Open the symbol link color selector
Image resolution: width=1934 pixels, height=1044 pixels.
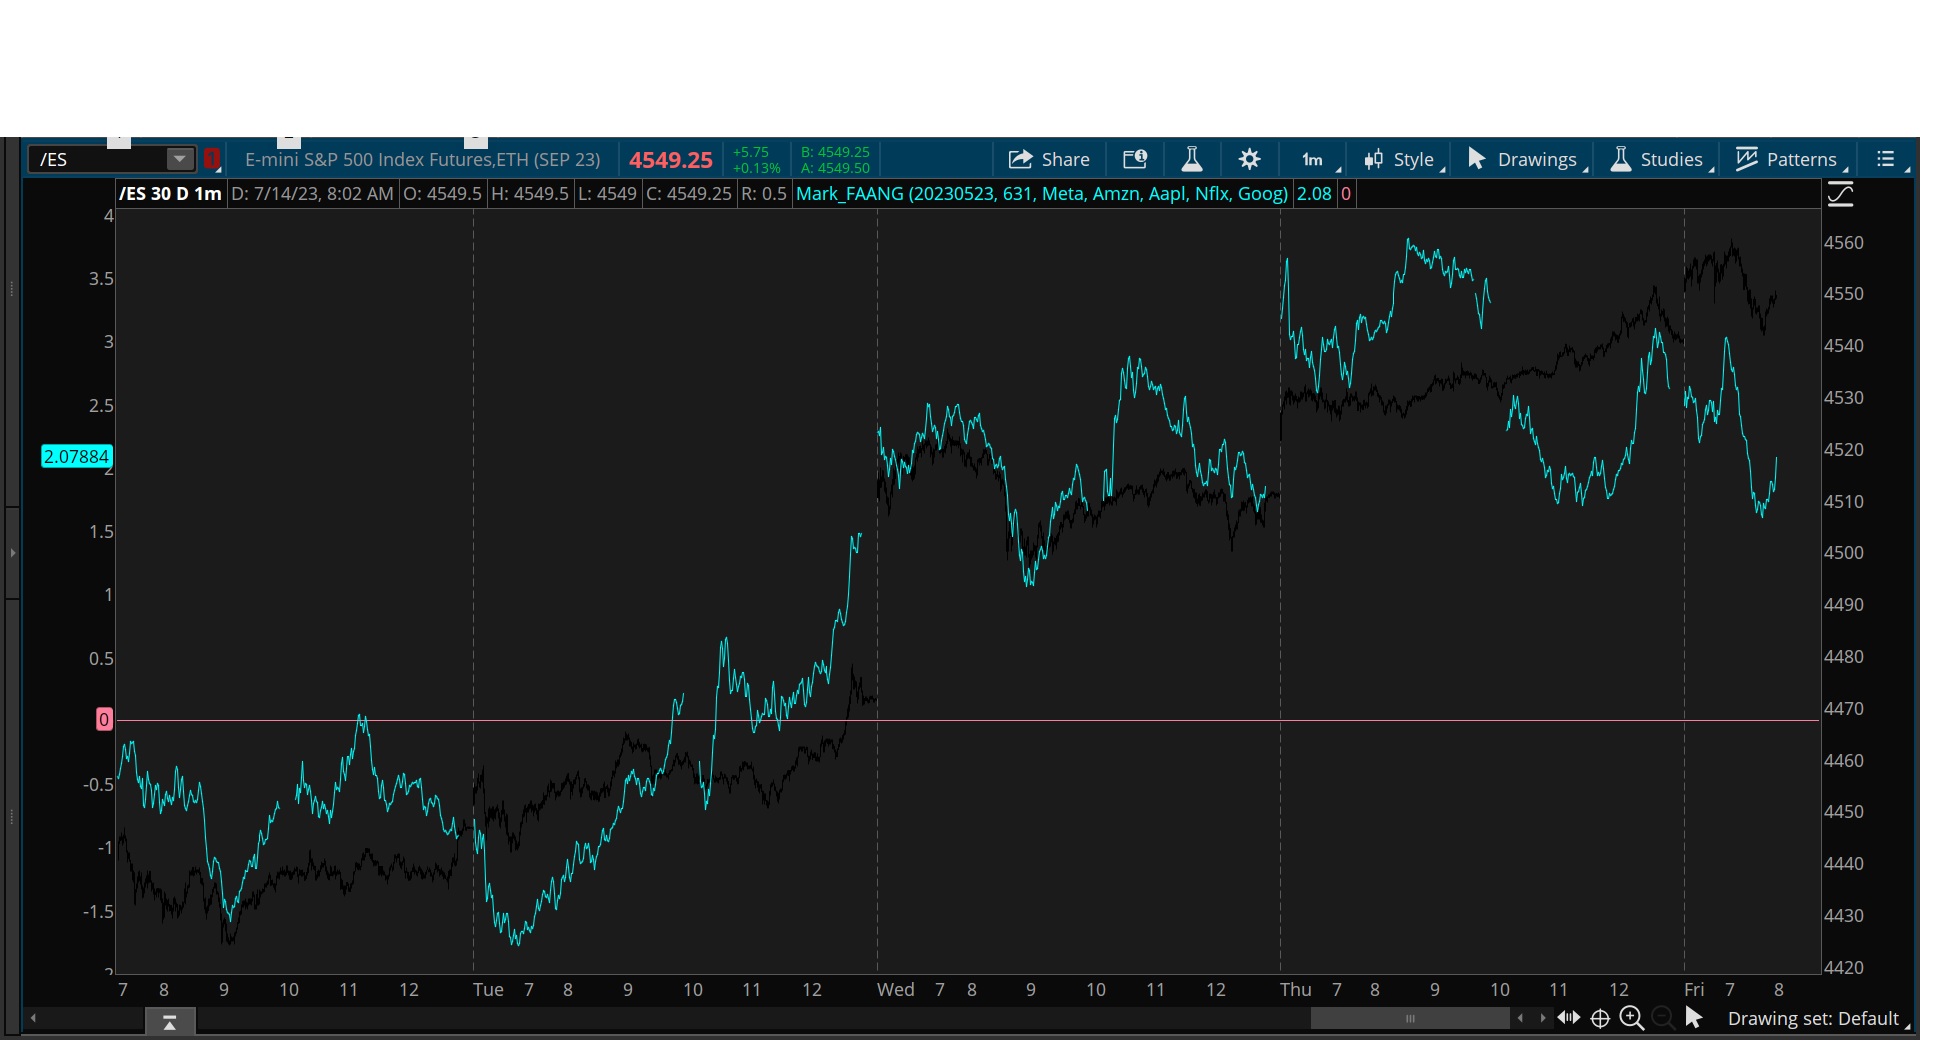pos(211,159)
